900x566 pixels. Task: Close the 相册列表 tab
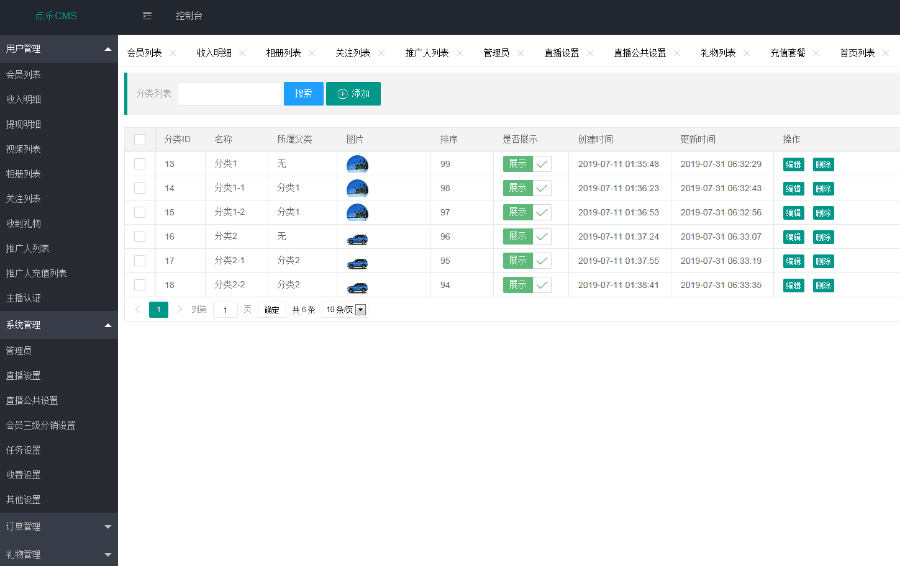[312, 53]
